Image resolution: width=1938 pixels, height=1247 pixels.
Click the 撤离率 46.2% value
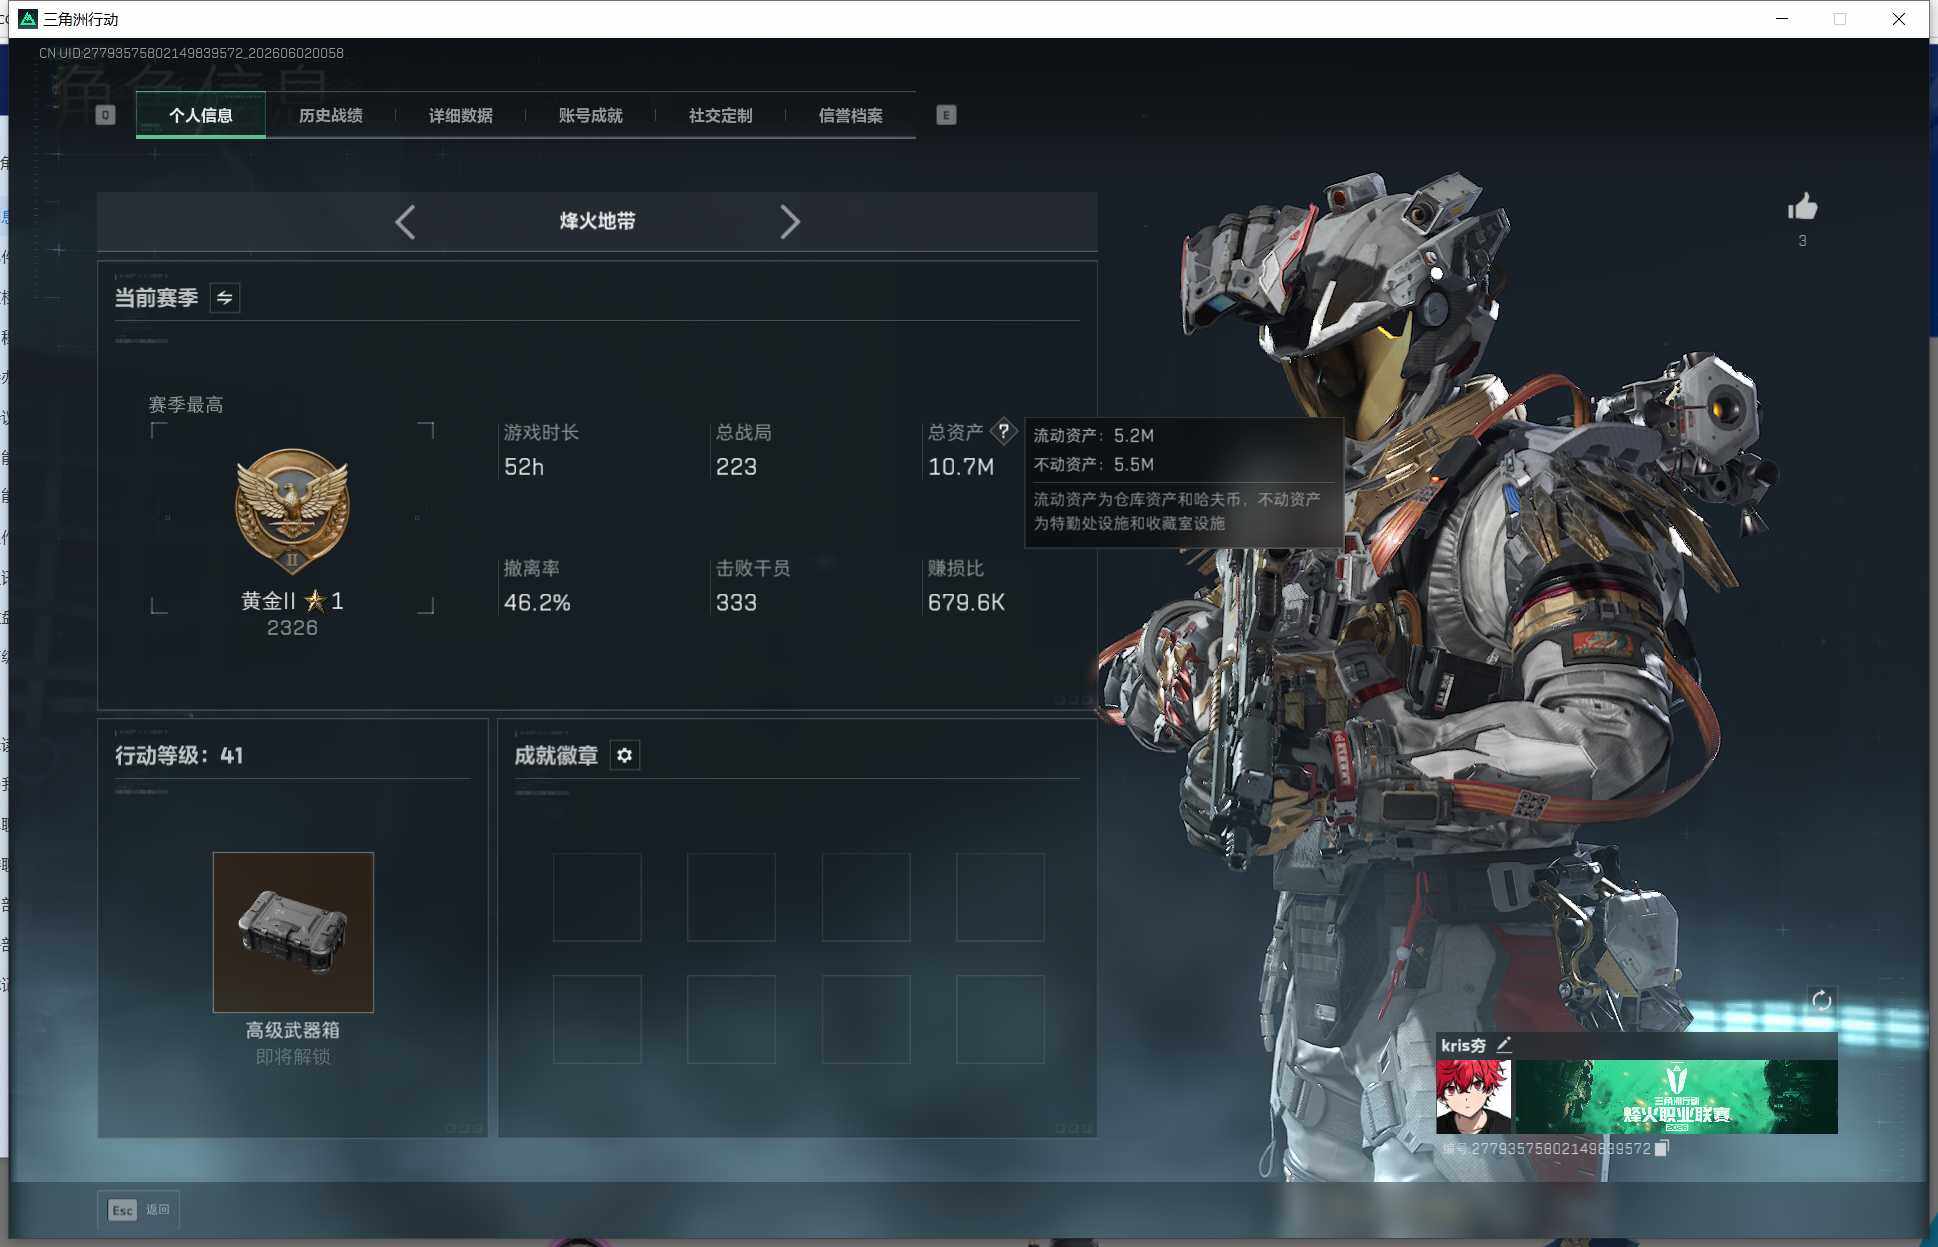click(537, 603)
